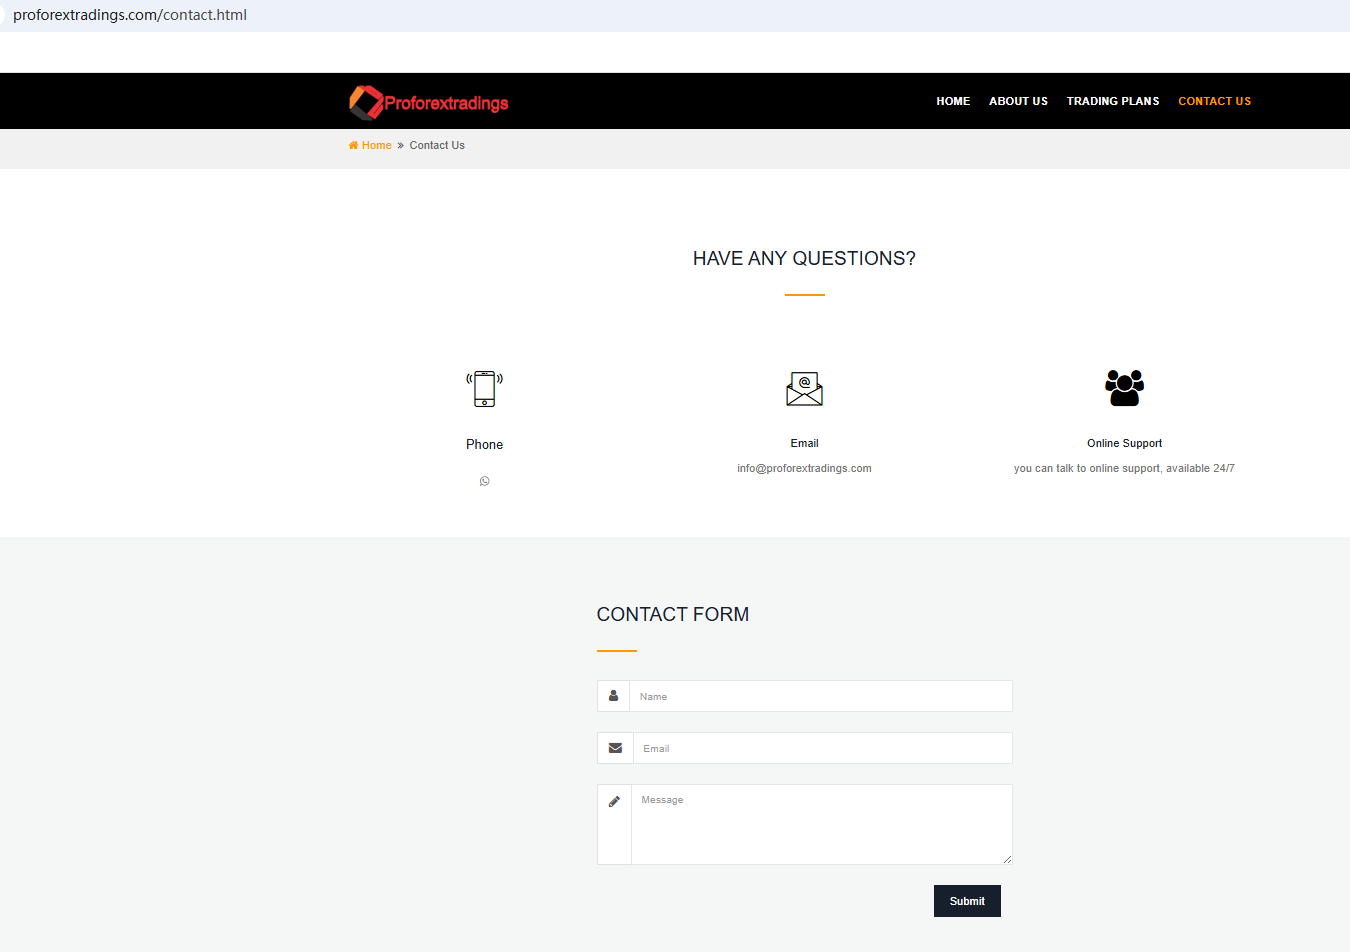Screen dimensions: 1350x952
Task: Open the TRADING PLANS menu item
Action: (x=1112, y=101)
